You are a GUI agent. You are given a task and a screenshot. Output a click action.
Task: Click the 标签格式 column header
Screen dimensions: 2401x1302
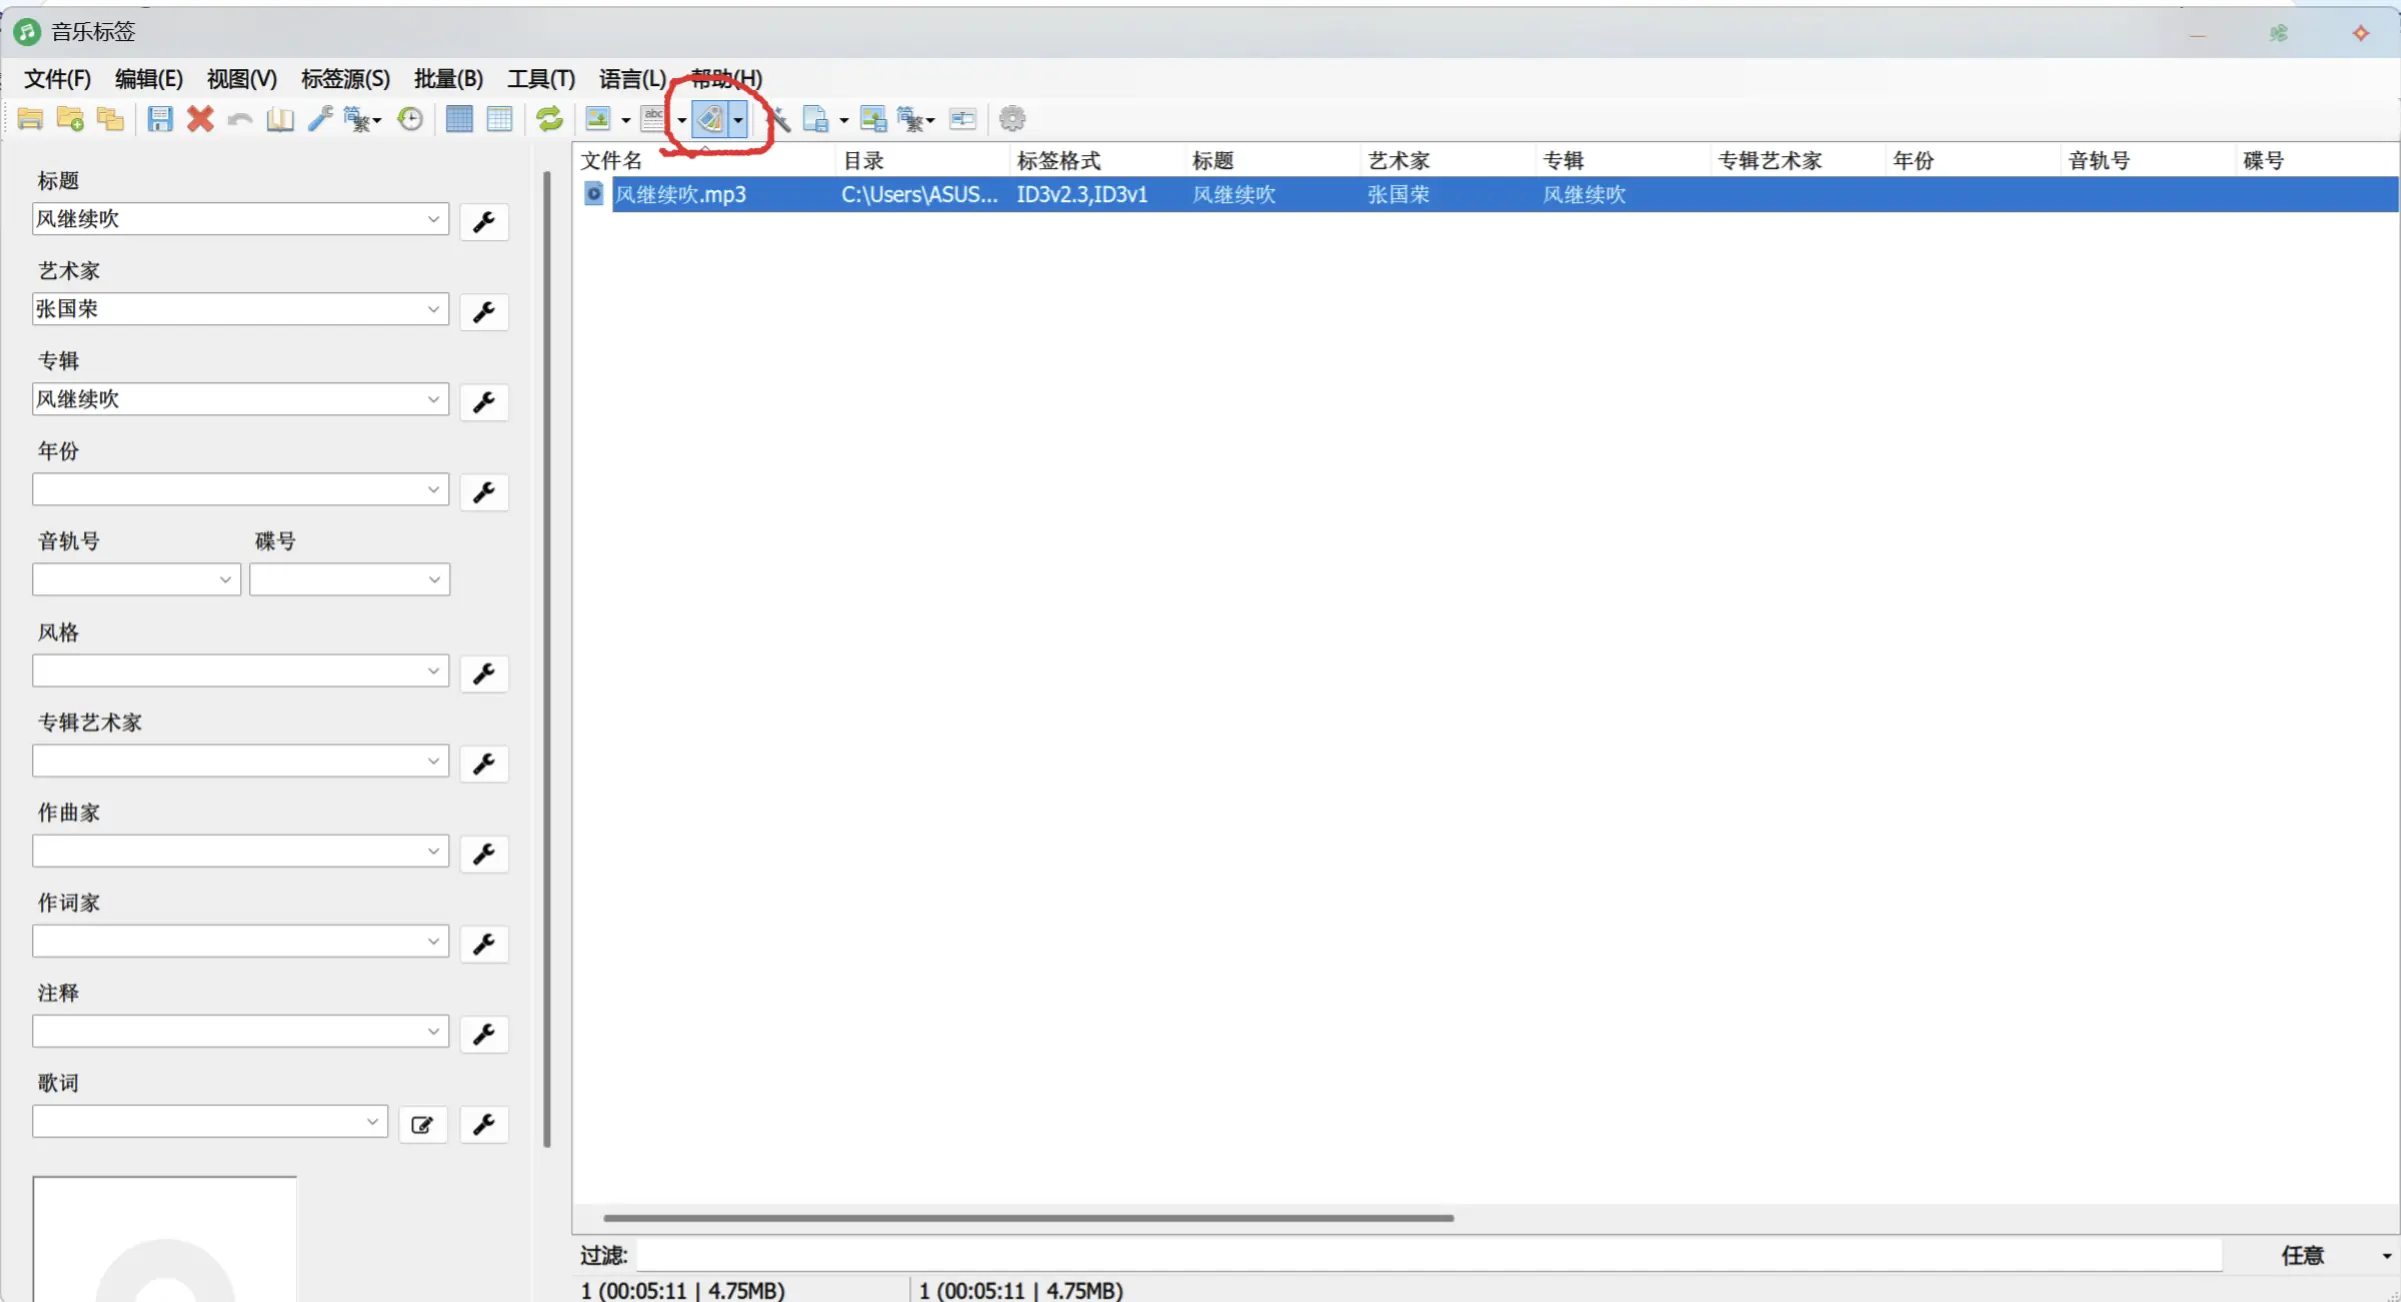(1095, 160)
